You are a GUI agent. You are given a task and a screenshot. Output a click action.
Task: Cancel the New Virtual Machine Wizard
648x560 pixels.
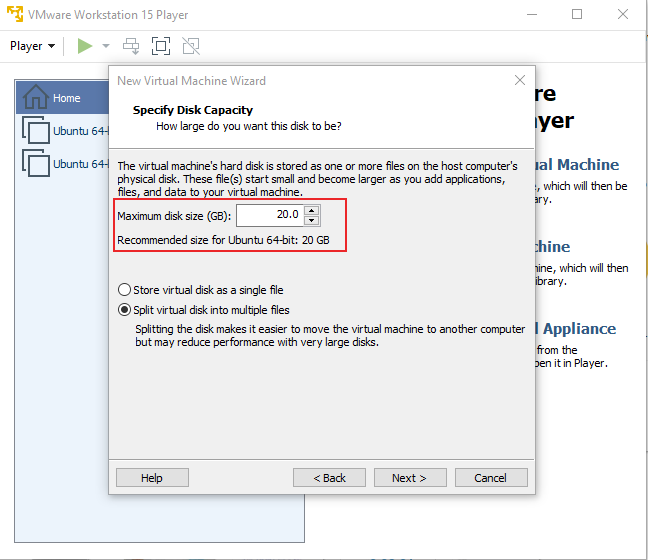point(491,478)
